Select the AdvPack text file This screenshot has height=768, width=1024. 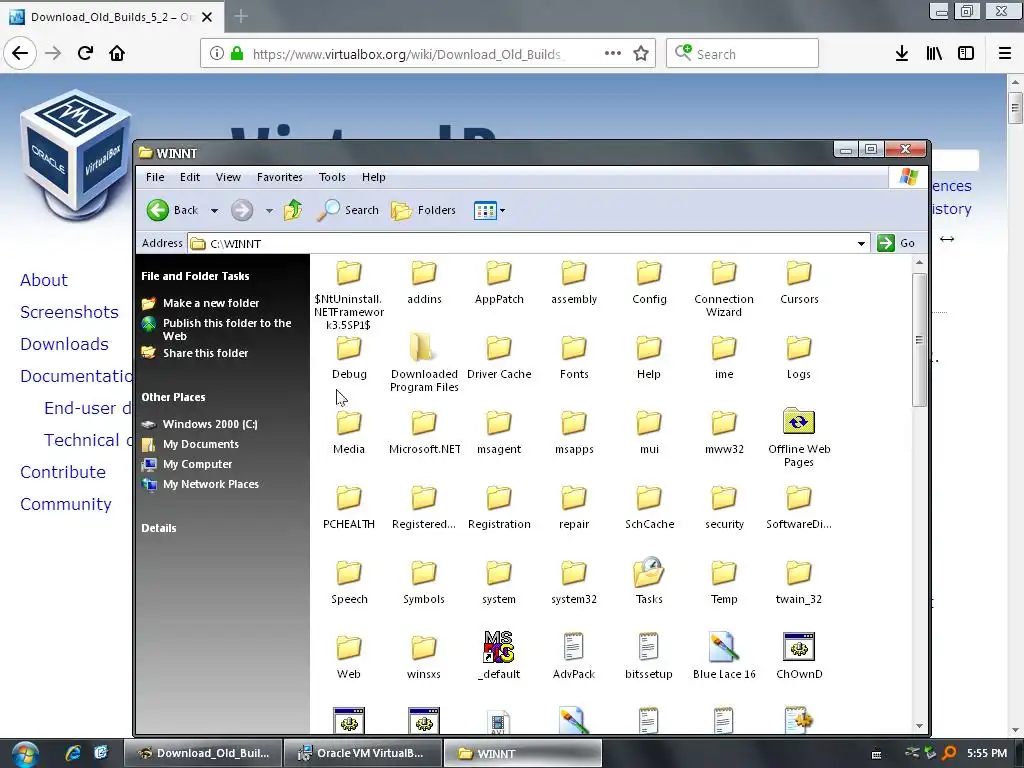pyautogui.click(x=573, y=656)
